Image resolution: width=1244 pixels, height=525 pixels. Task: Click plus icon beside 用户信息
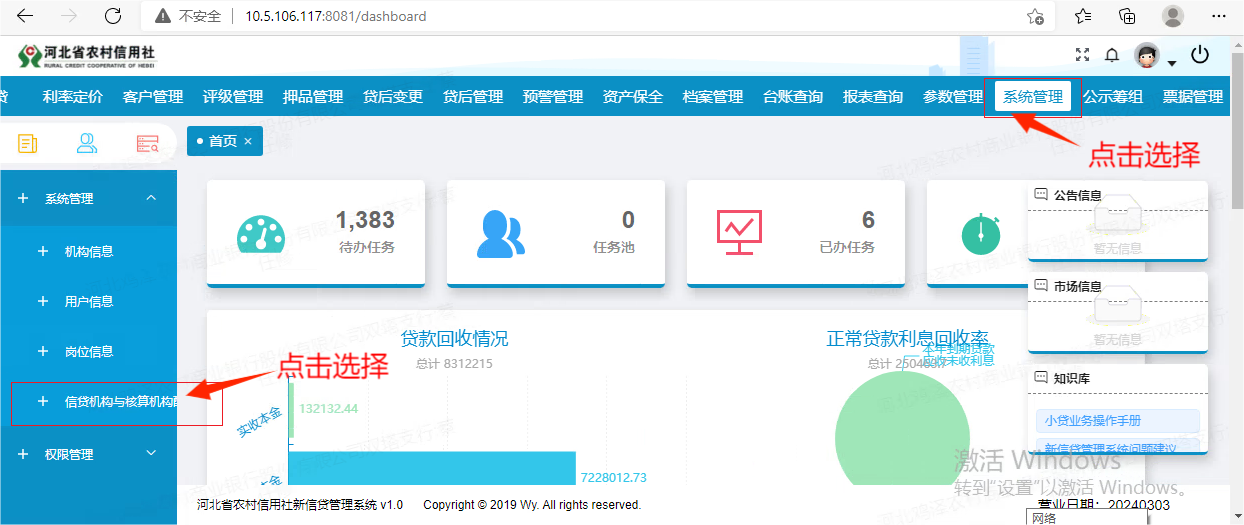[43, 302]
